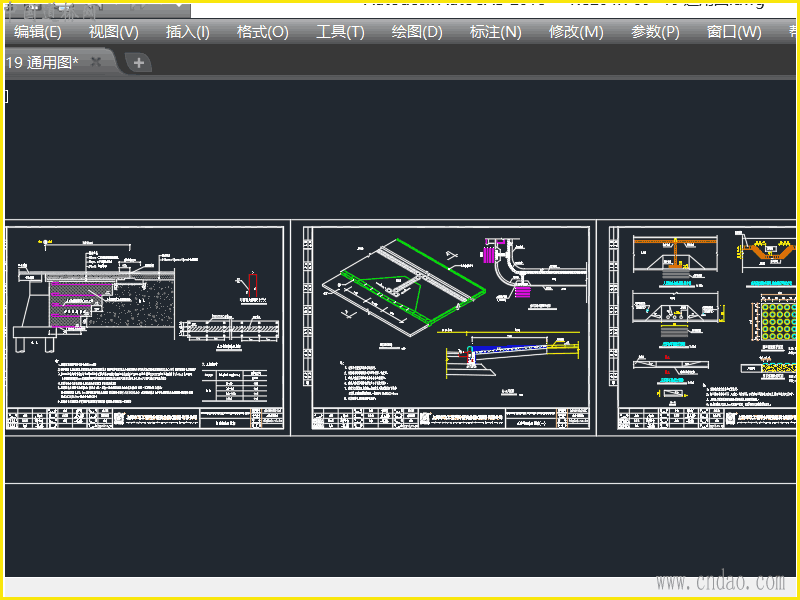Screen dimensions: 800x600
Task: Open the 绘图(D) menu
Action: 417,32
